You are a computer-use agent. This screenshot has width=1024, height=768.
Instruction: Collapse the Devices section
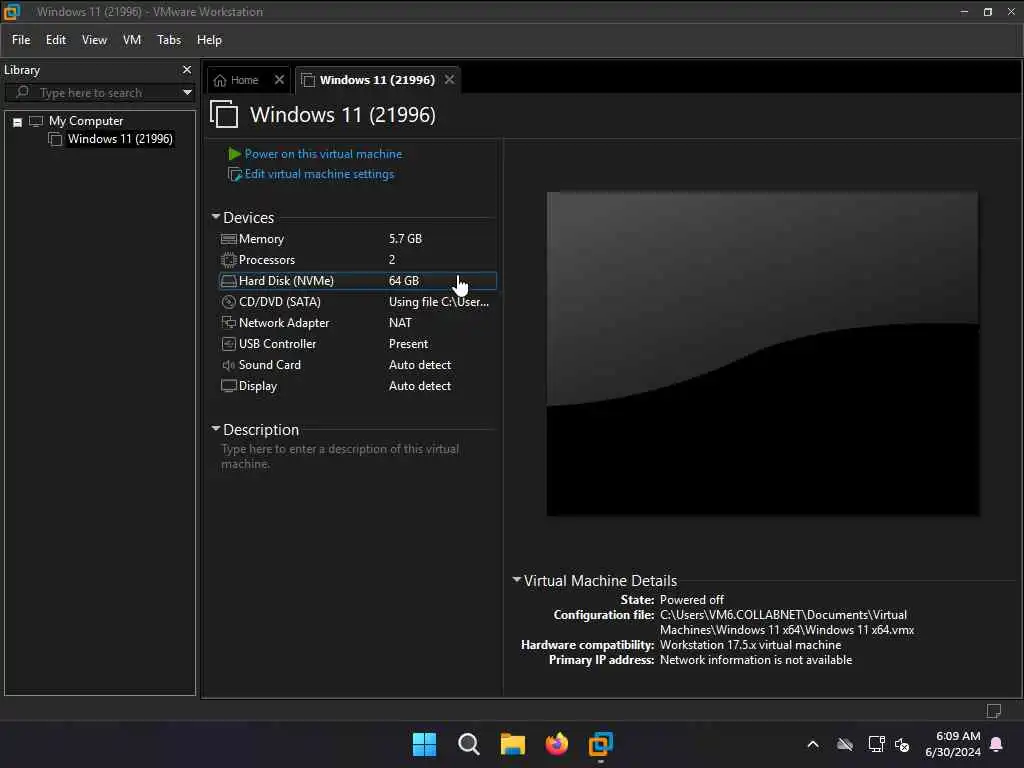pos(216,216)
